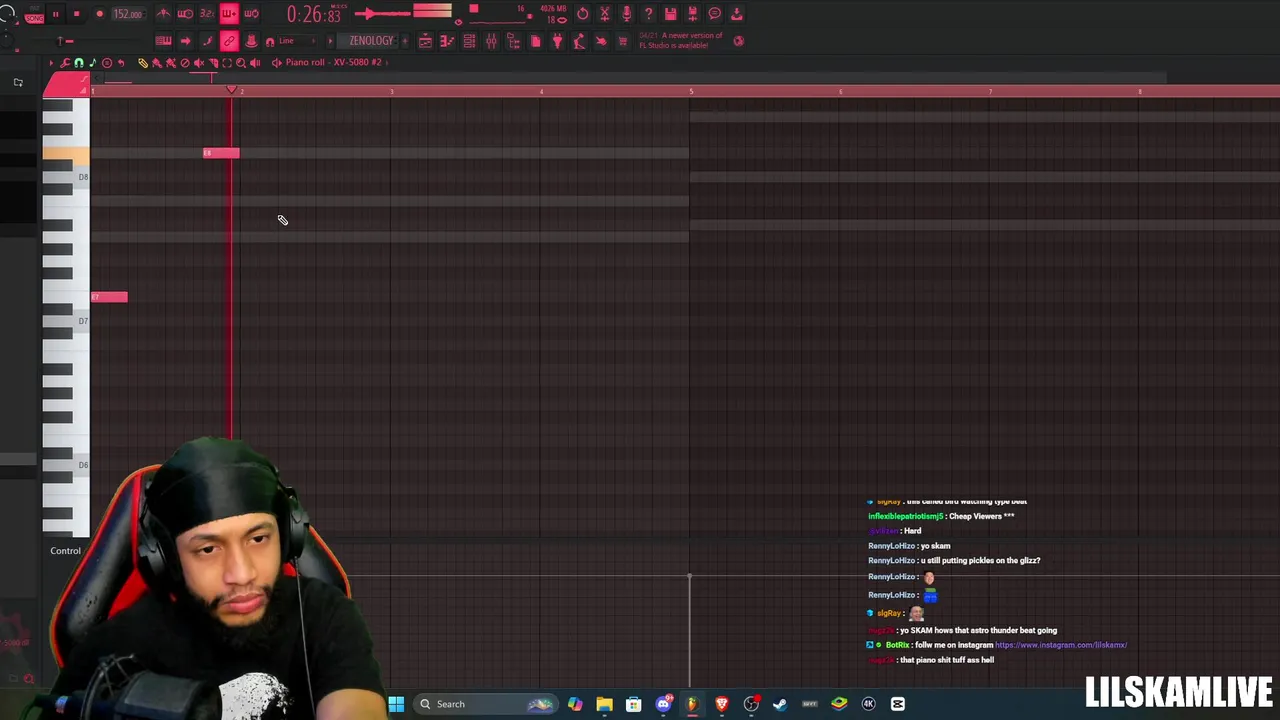1280x720 pixels.
Task: Select the Slice tool
Action: click(213, 63)
